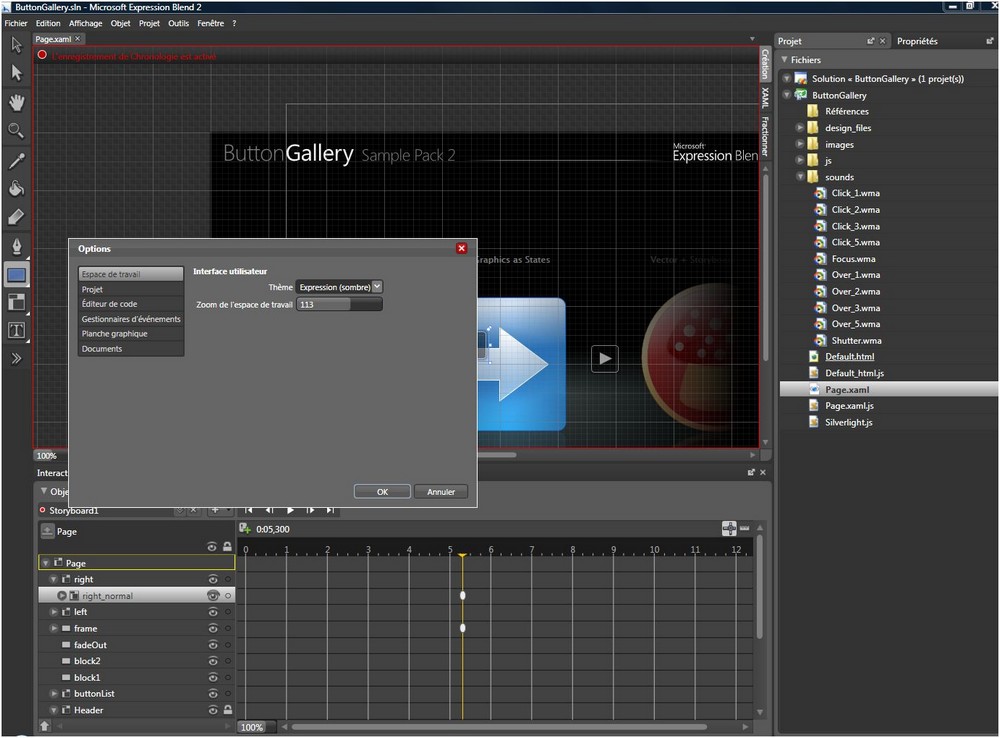Go to first frame of timeline

point(249,510)
